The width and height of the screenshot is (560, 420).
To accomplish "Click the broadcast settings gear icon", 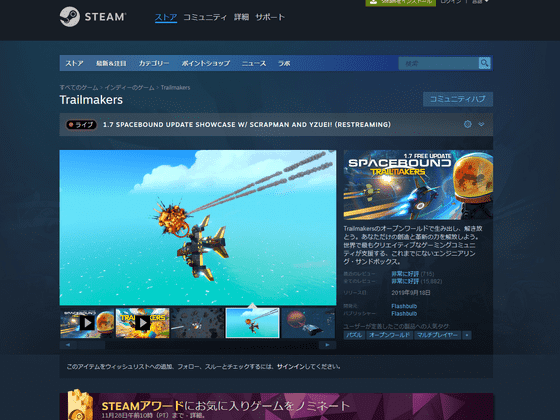I will [468, 124].
